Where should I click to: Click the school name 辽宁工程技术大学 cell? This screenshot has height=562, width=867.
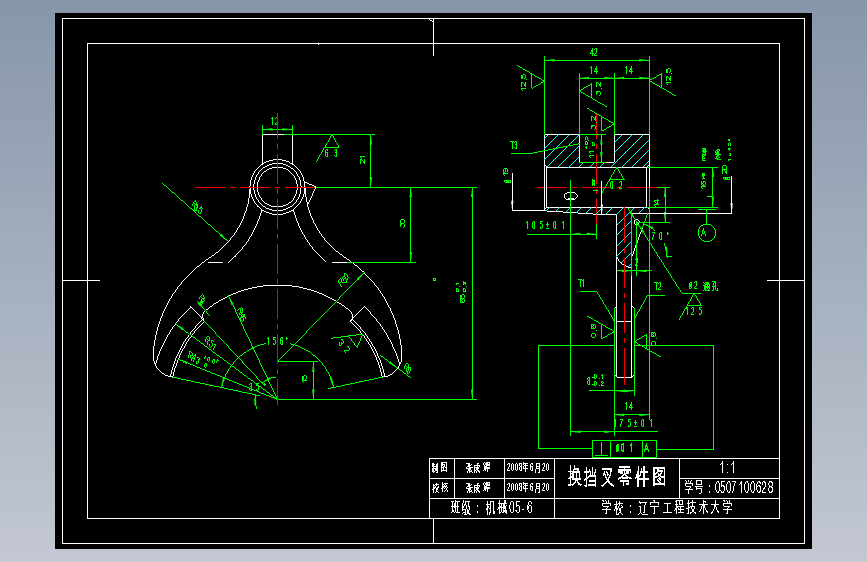(x=667, y=508)
